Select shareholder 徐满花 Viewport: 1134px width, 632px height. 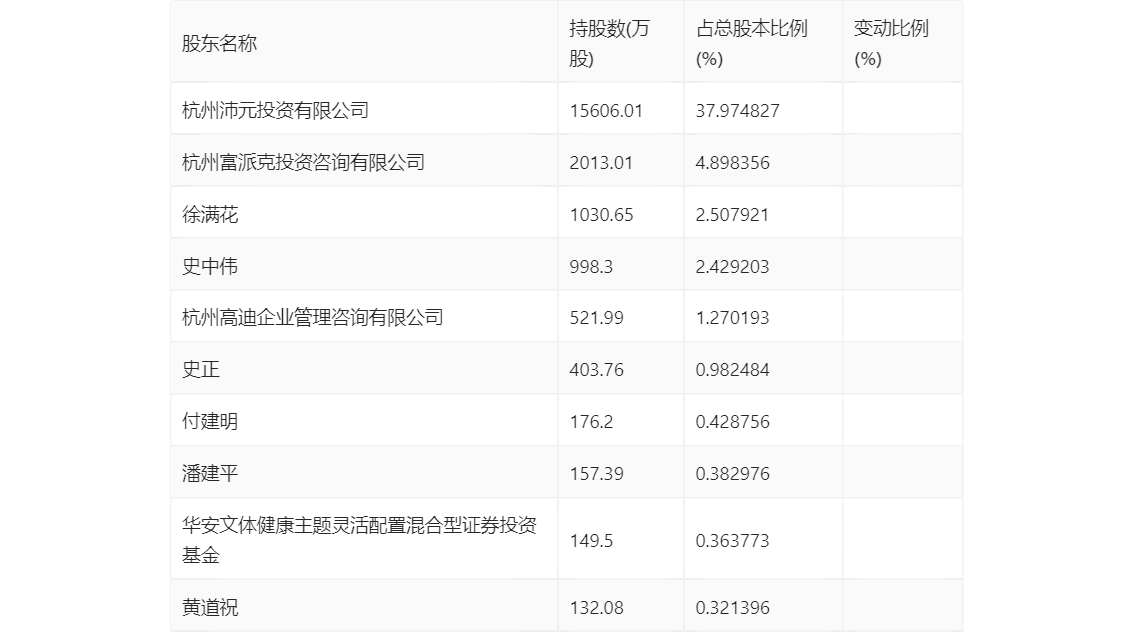(x=210, y=215)
